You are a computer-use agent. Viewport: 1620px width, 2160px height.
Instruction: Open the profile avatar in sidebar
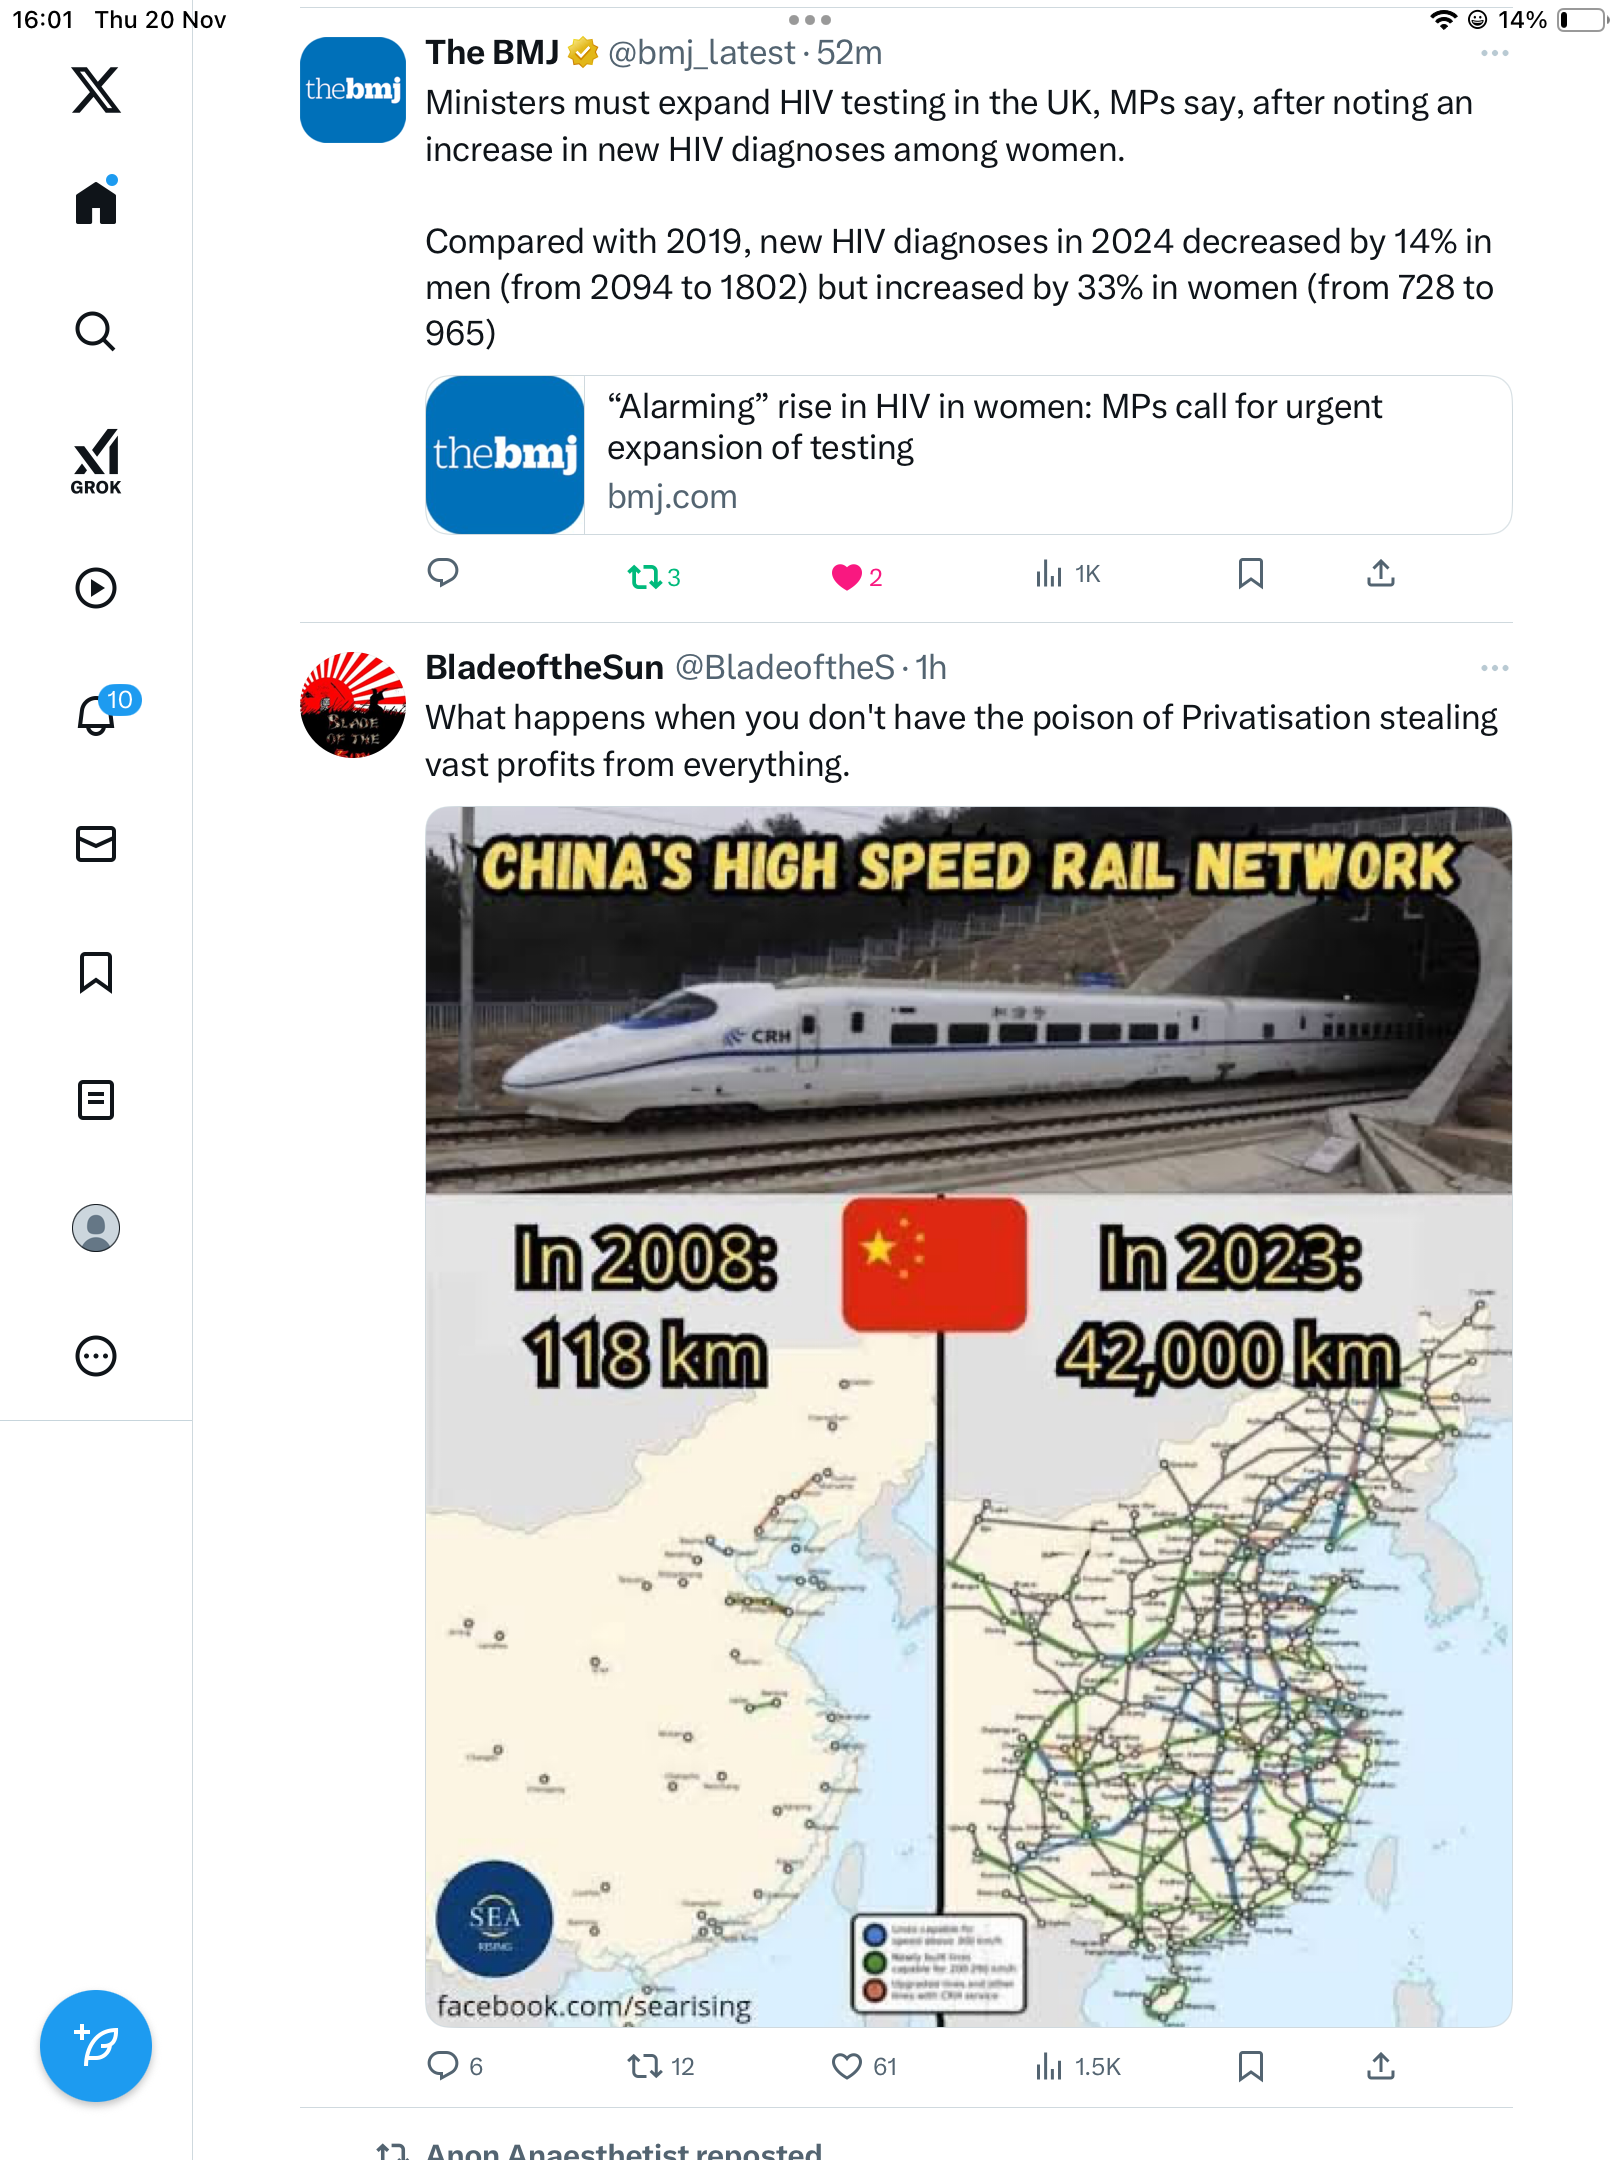coord(96,1228)
